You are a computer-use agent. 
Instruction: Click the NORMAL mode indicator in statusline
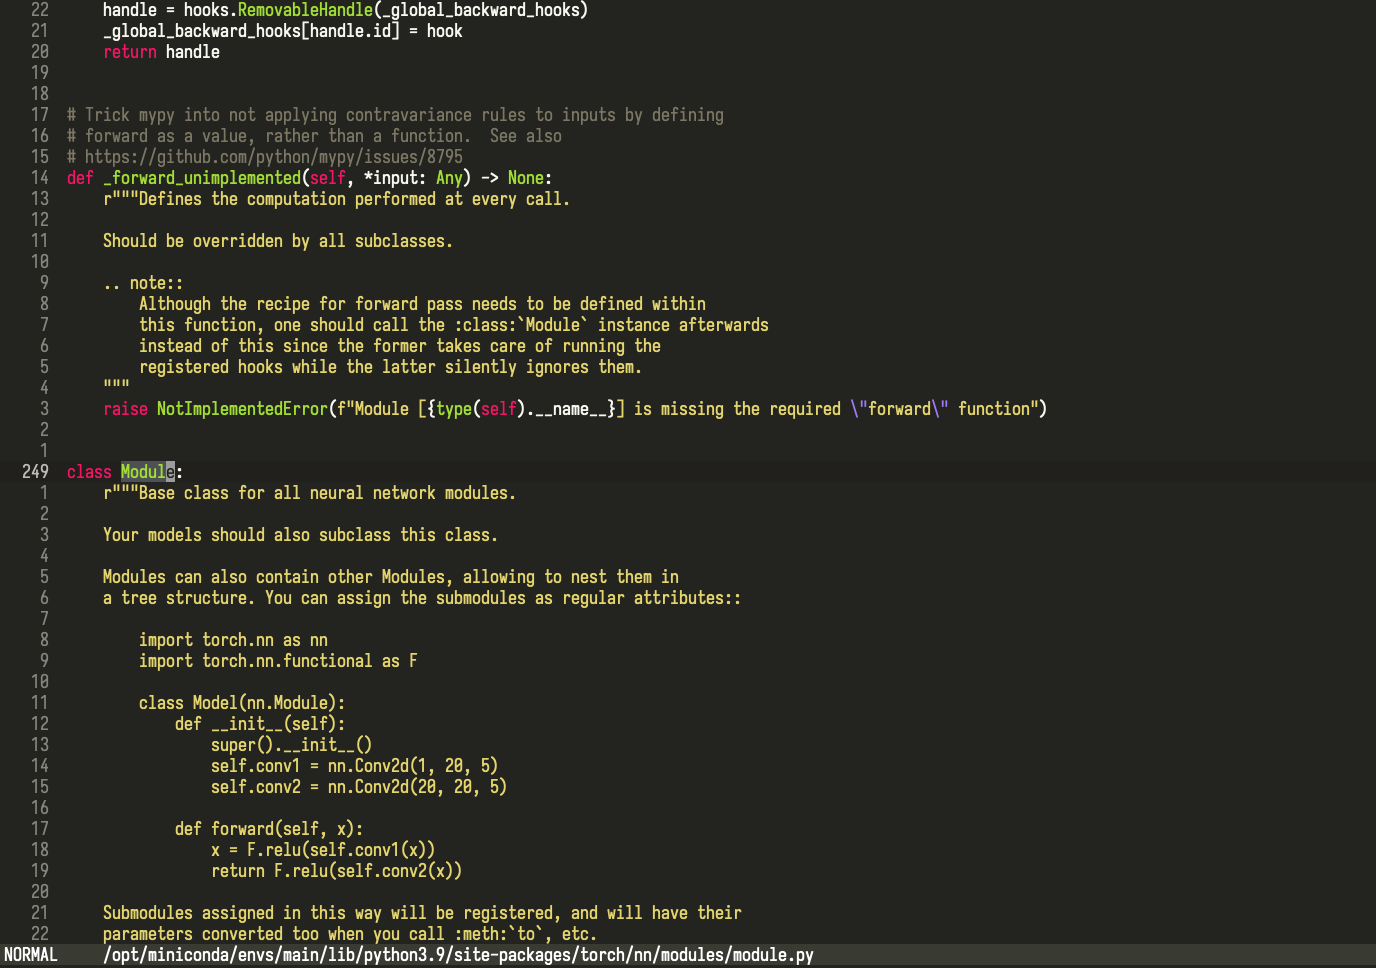point(31,955)
